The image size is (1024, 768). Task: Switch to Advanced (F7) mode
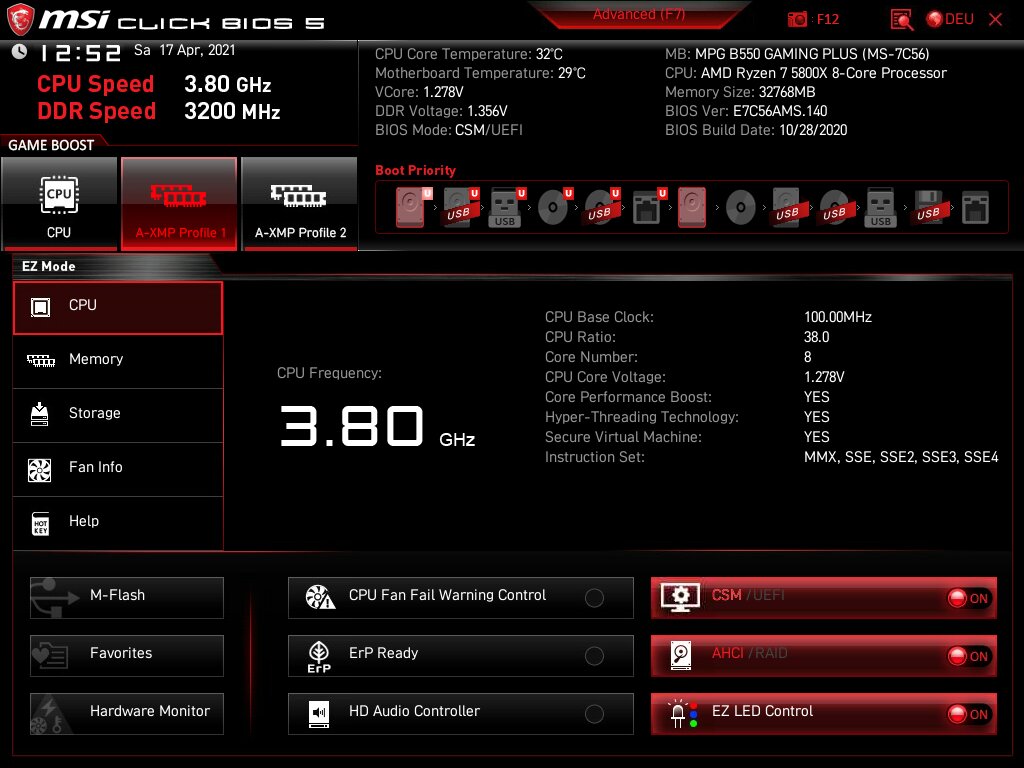(639, 14)
